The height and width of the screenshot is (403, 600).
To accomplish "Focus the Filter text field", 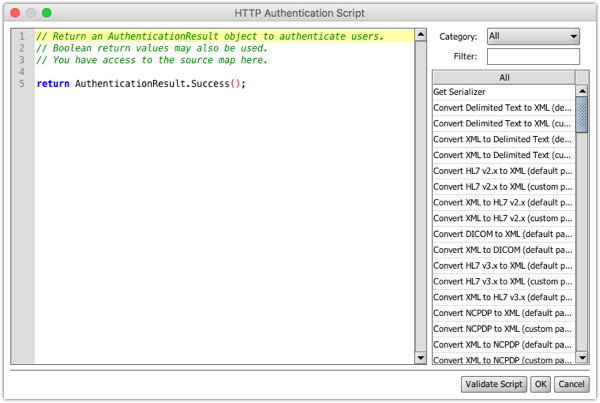I will [x=532, y=57].
